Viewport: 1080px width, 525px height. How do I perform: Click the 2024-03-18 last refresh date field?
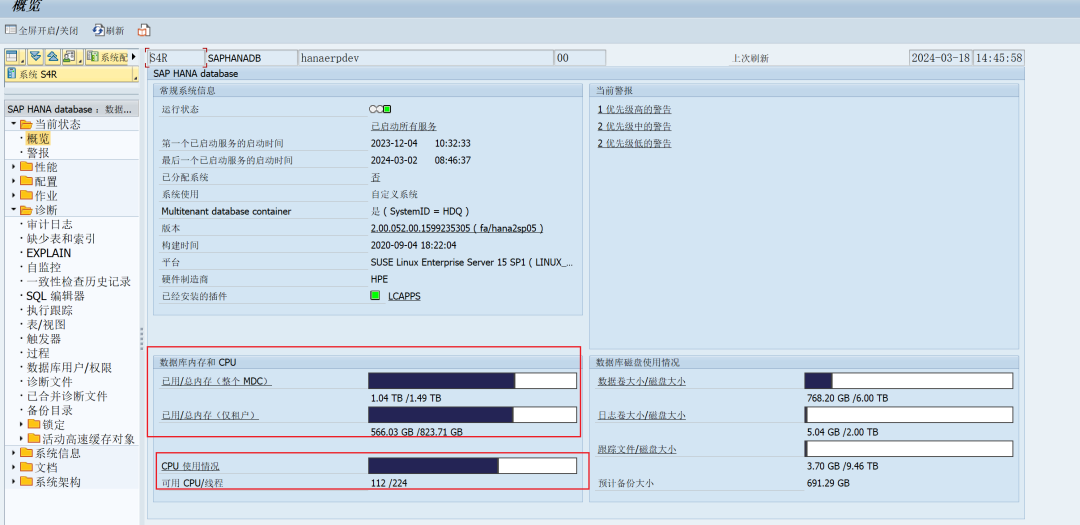940,58
